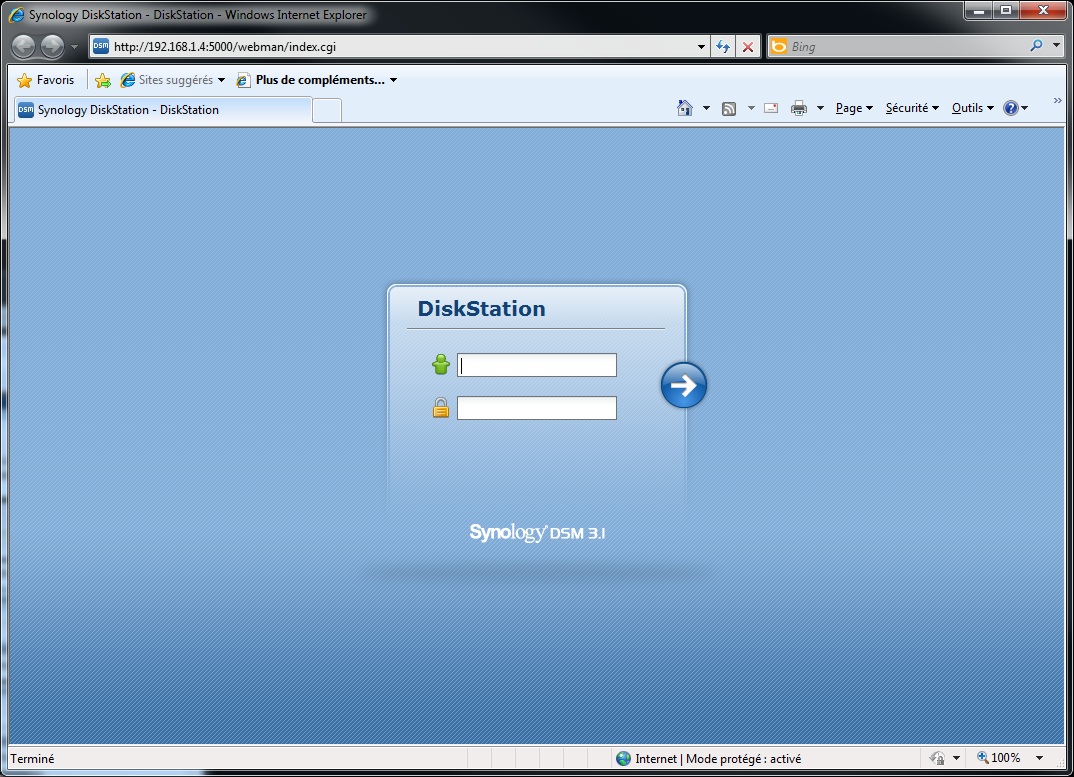Viewport: 1074px width, 777px height.
Task: Minimize the Internet Explorer window
Action: point(979,10)
